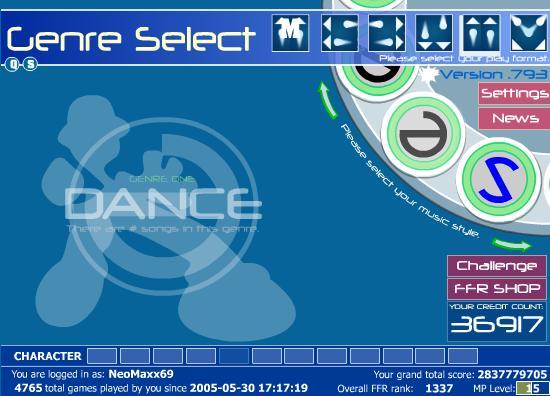The height and width of the screenshot is (396, 550).
Task: Choose the left-facing arrows play format
Action: (x=340, y=33)
